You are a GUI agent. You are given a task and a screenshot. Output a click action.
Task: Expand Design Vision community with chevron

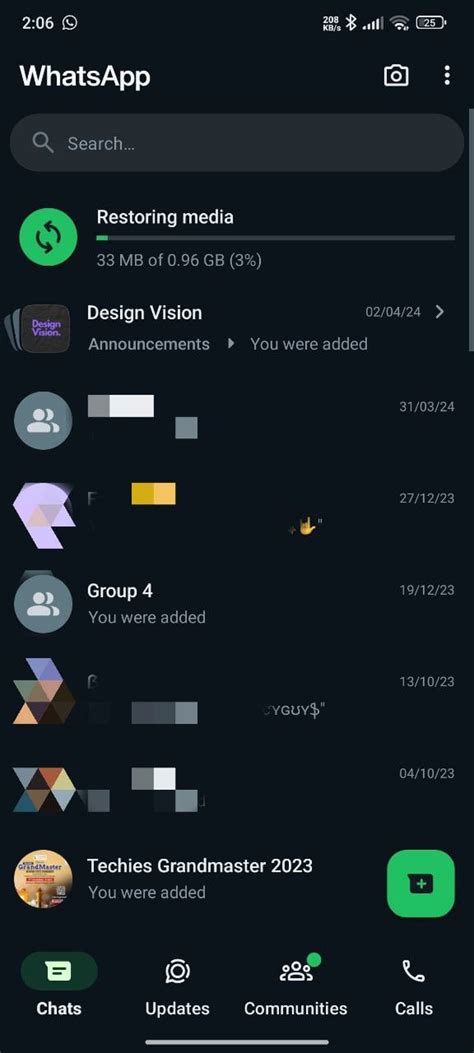click(x=440, y=312)
